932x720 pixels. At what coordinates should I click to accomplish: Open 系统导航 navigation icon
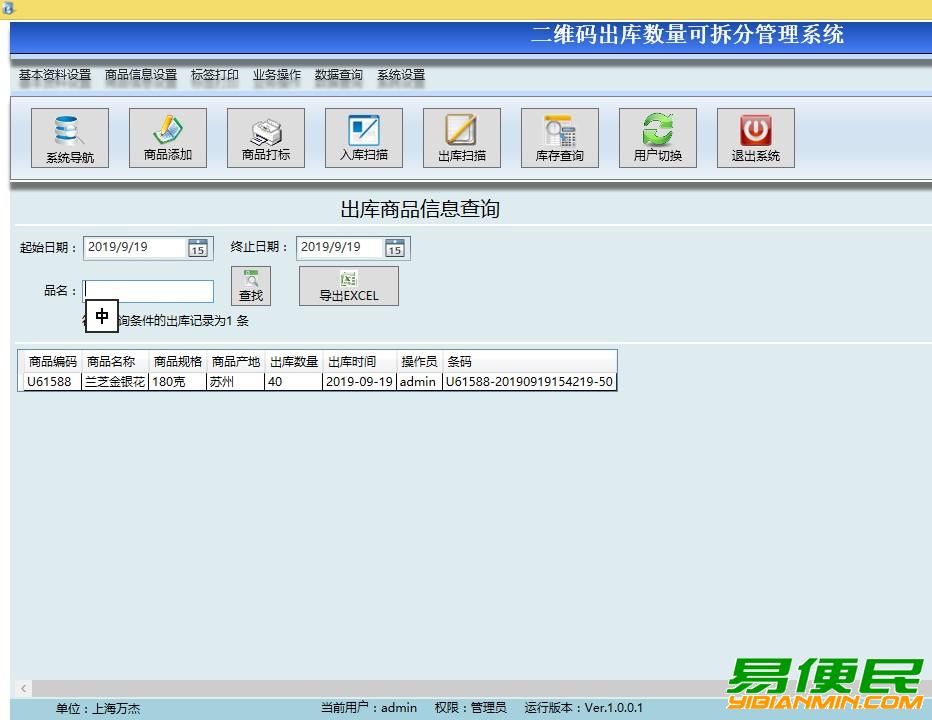click(69, 137)
